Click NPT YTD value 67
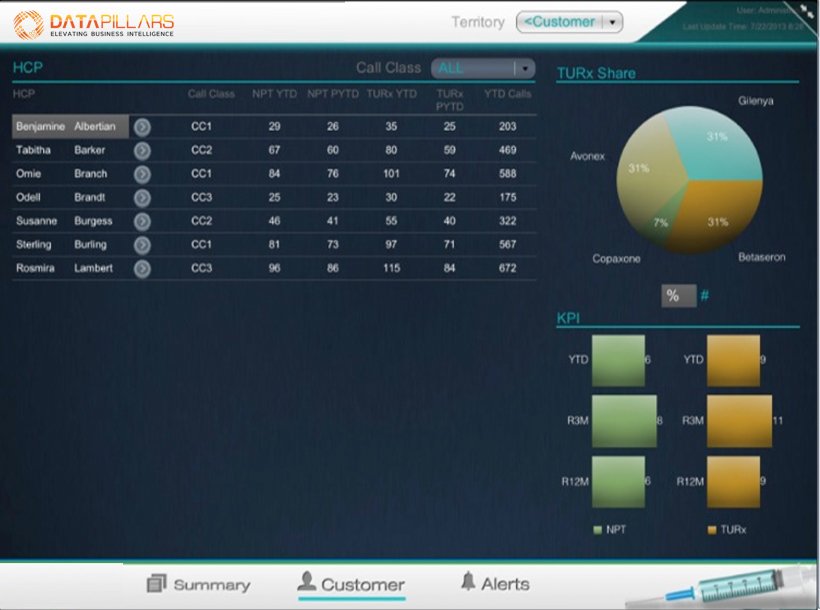820x610 pixels. point(274,150)
